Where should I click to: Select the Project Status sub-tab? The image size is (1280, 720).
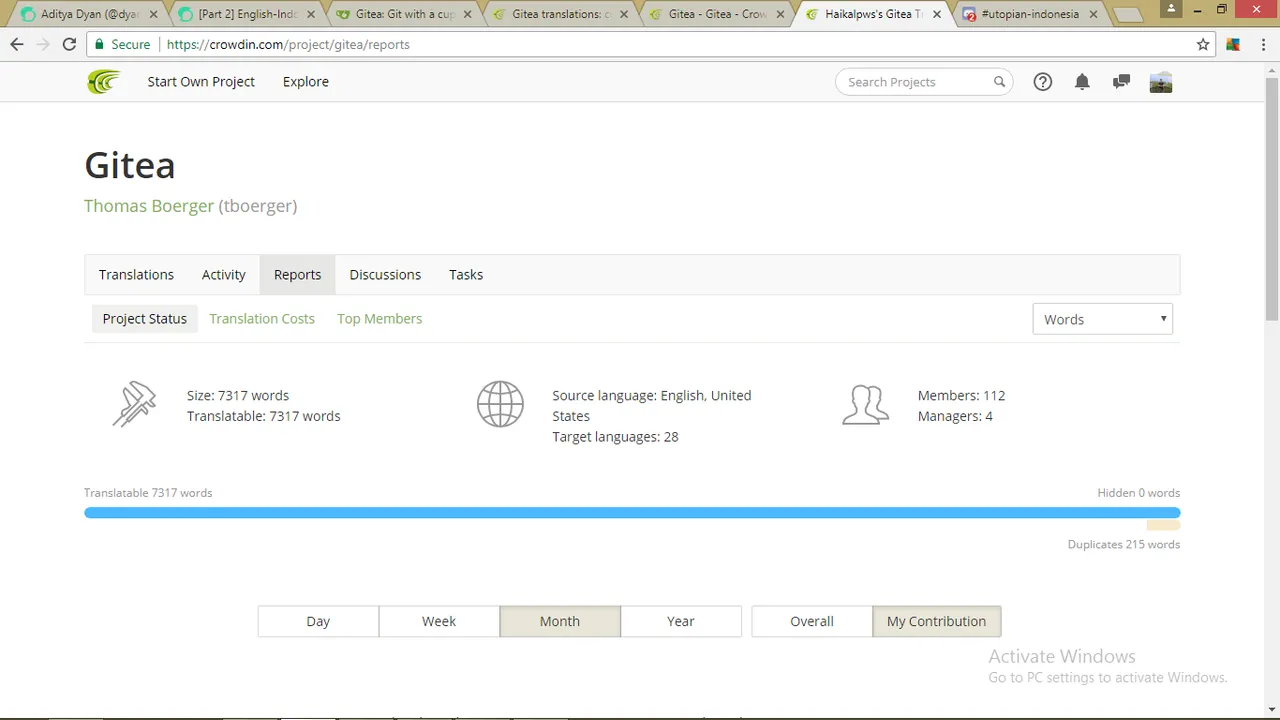click(145, 318)
